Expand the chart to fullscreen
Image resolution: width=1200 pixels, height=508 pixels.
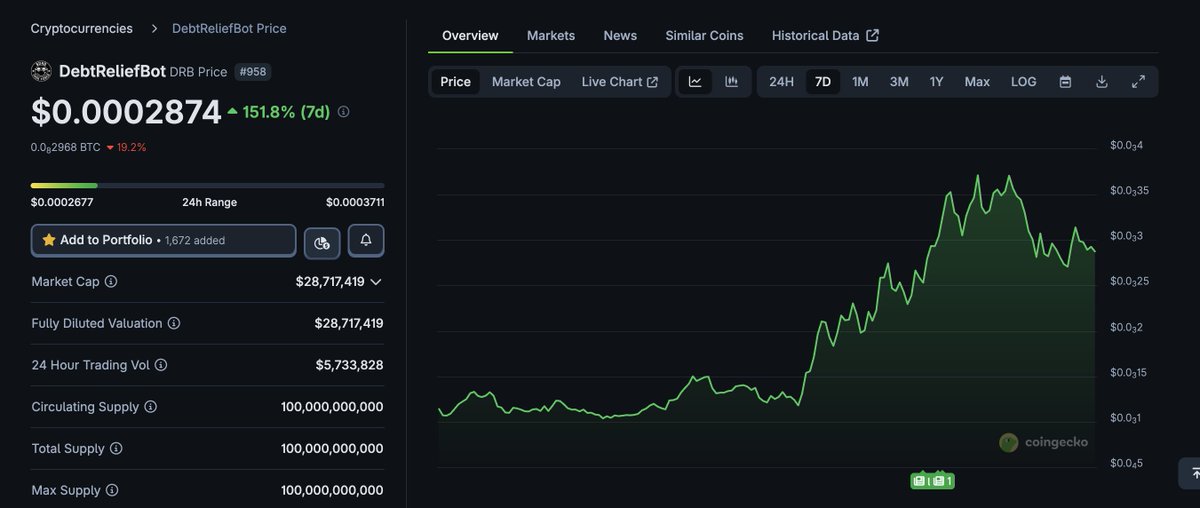[1138, 82]
